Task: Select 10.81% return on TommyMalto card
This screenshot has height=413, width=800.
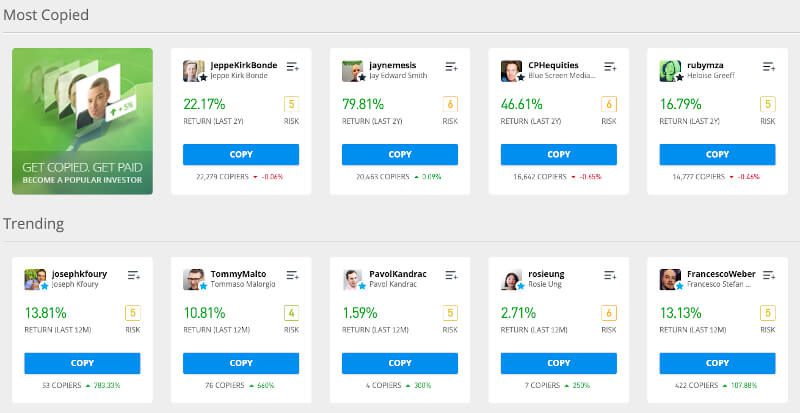Action: point(204,313)
